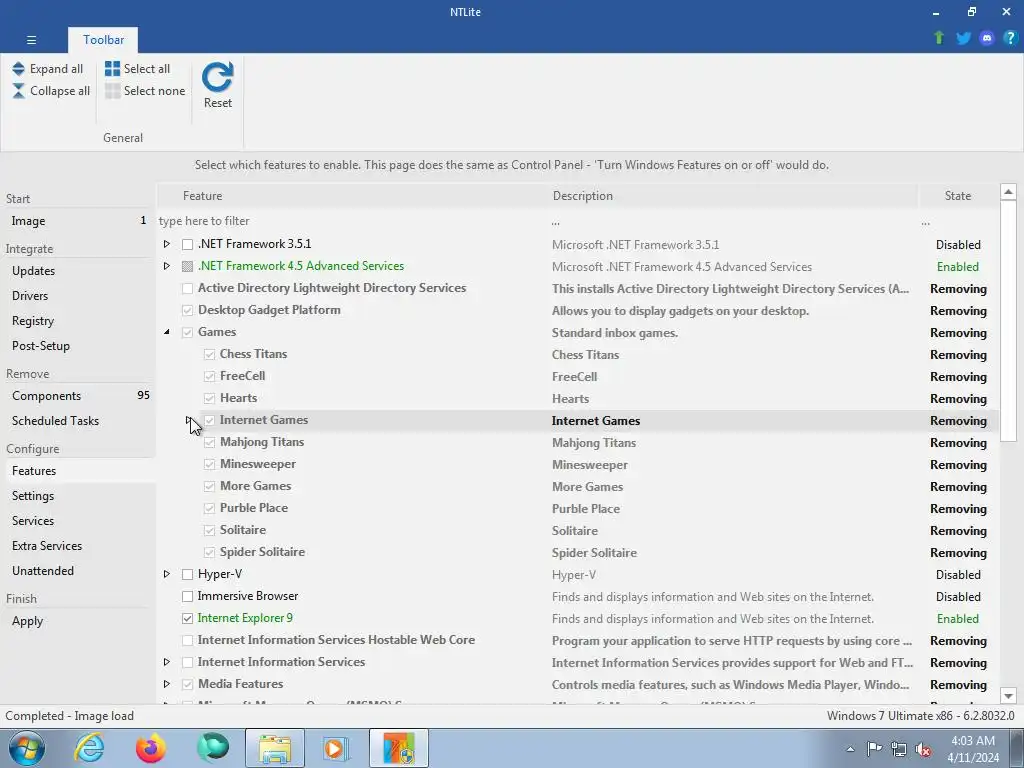The image size is (1024, 768).
Task: Open the Toolbar tab
Action: [x=103, y=40]
